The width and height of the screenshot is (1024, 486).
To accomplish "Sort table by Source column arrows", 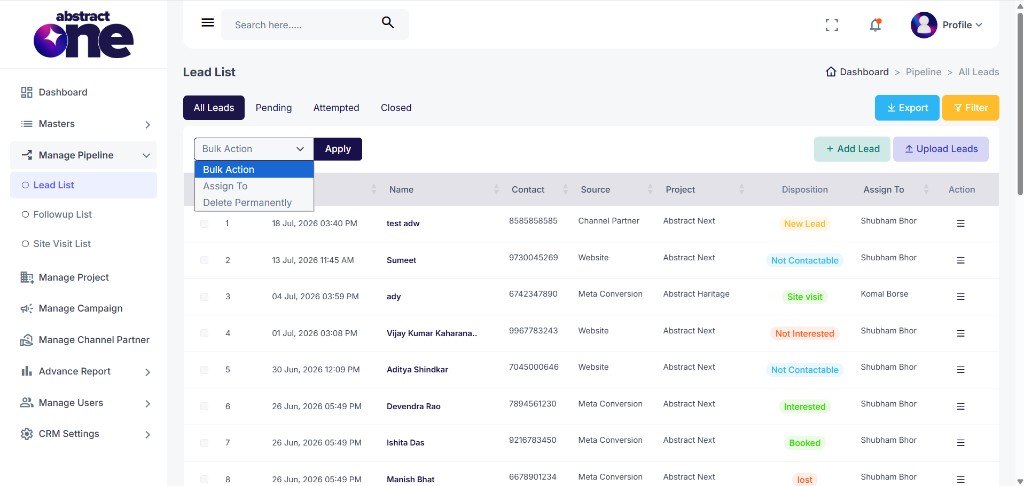I will [x=650, y=189].
